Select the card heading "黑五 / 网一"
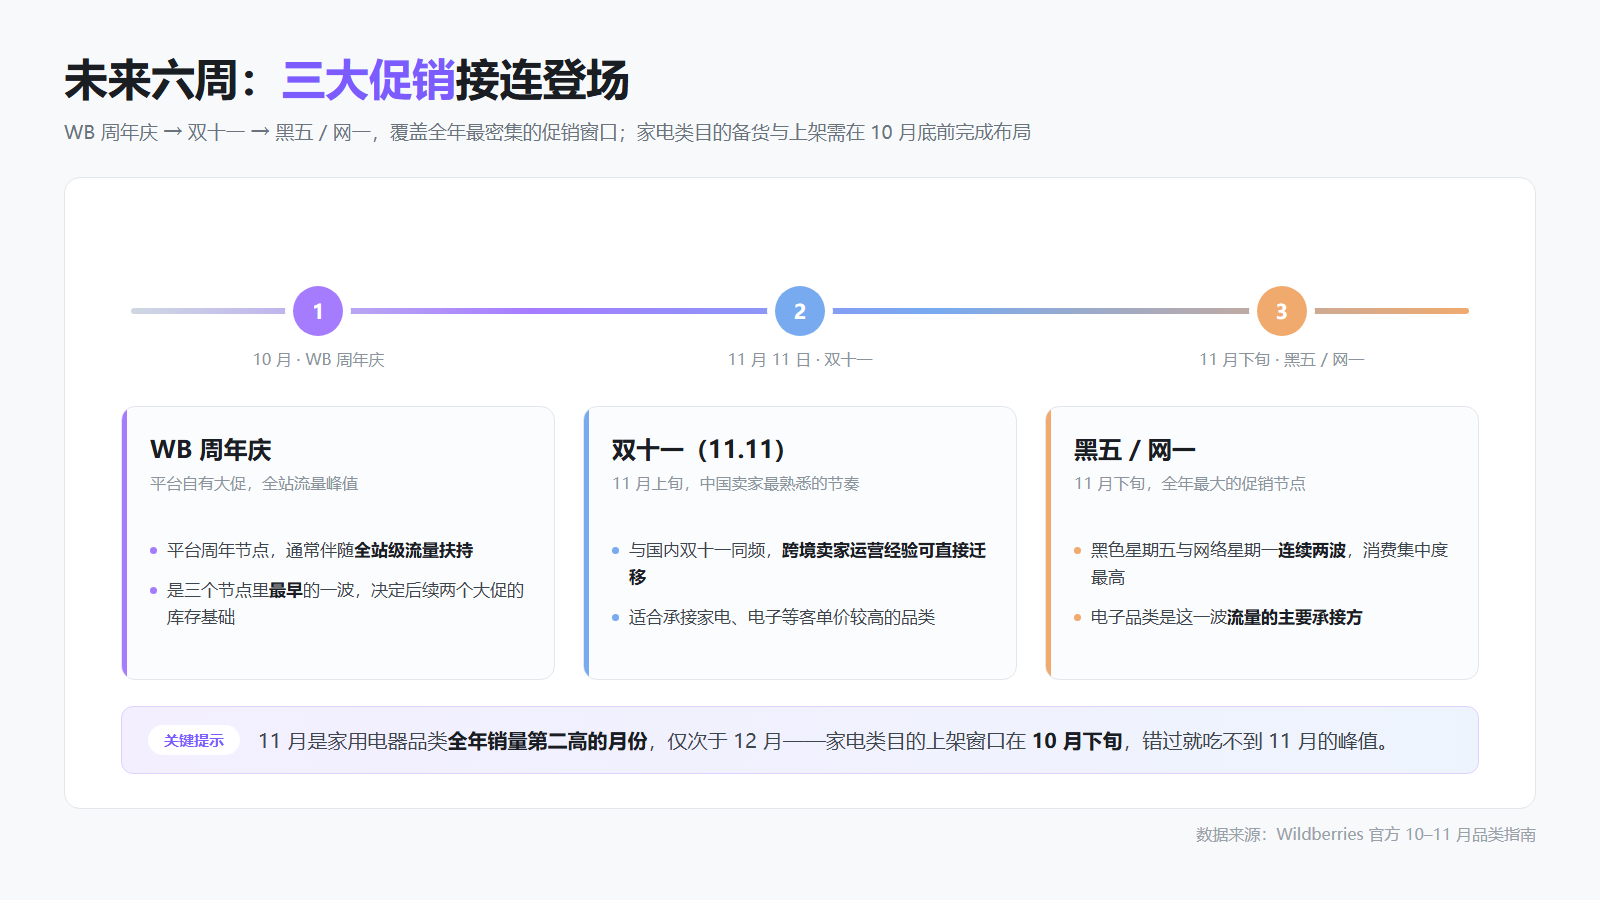 coord(1135,450)
